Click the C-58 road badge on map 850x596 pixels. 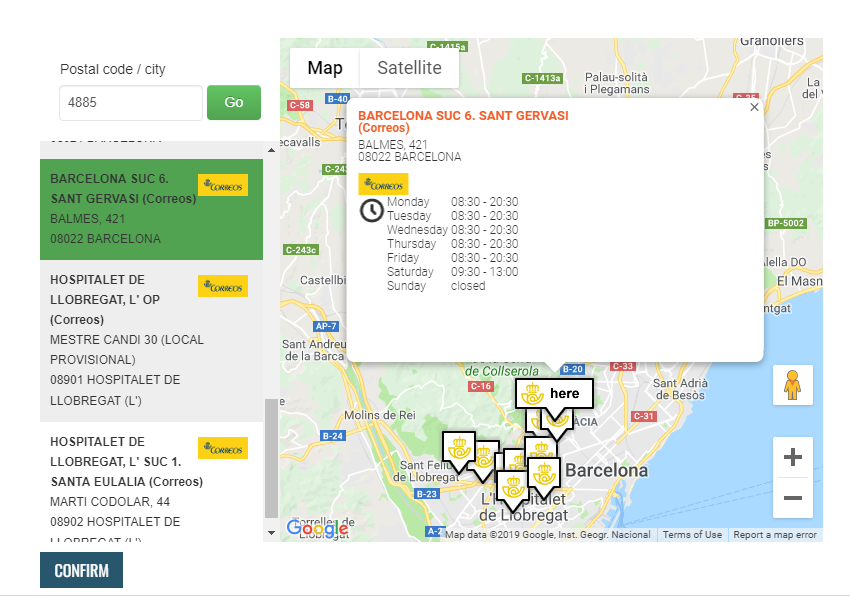(x=300, y=105)
